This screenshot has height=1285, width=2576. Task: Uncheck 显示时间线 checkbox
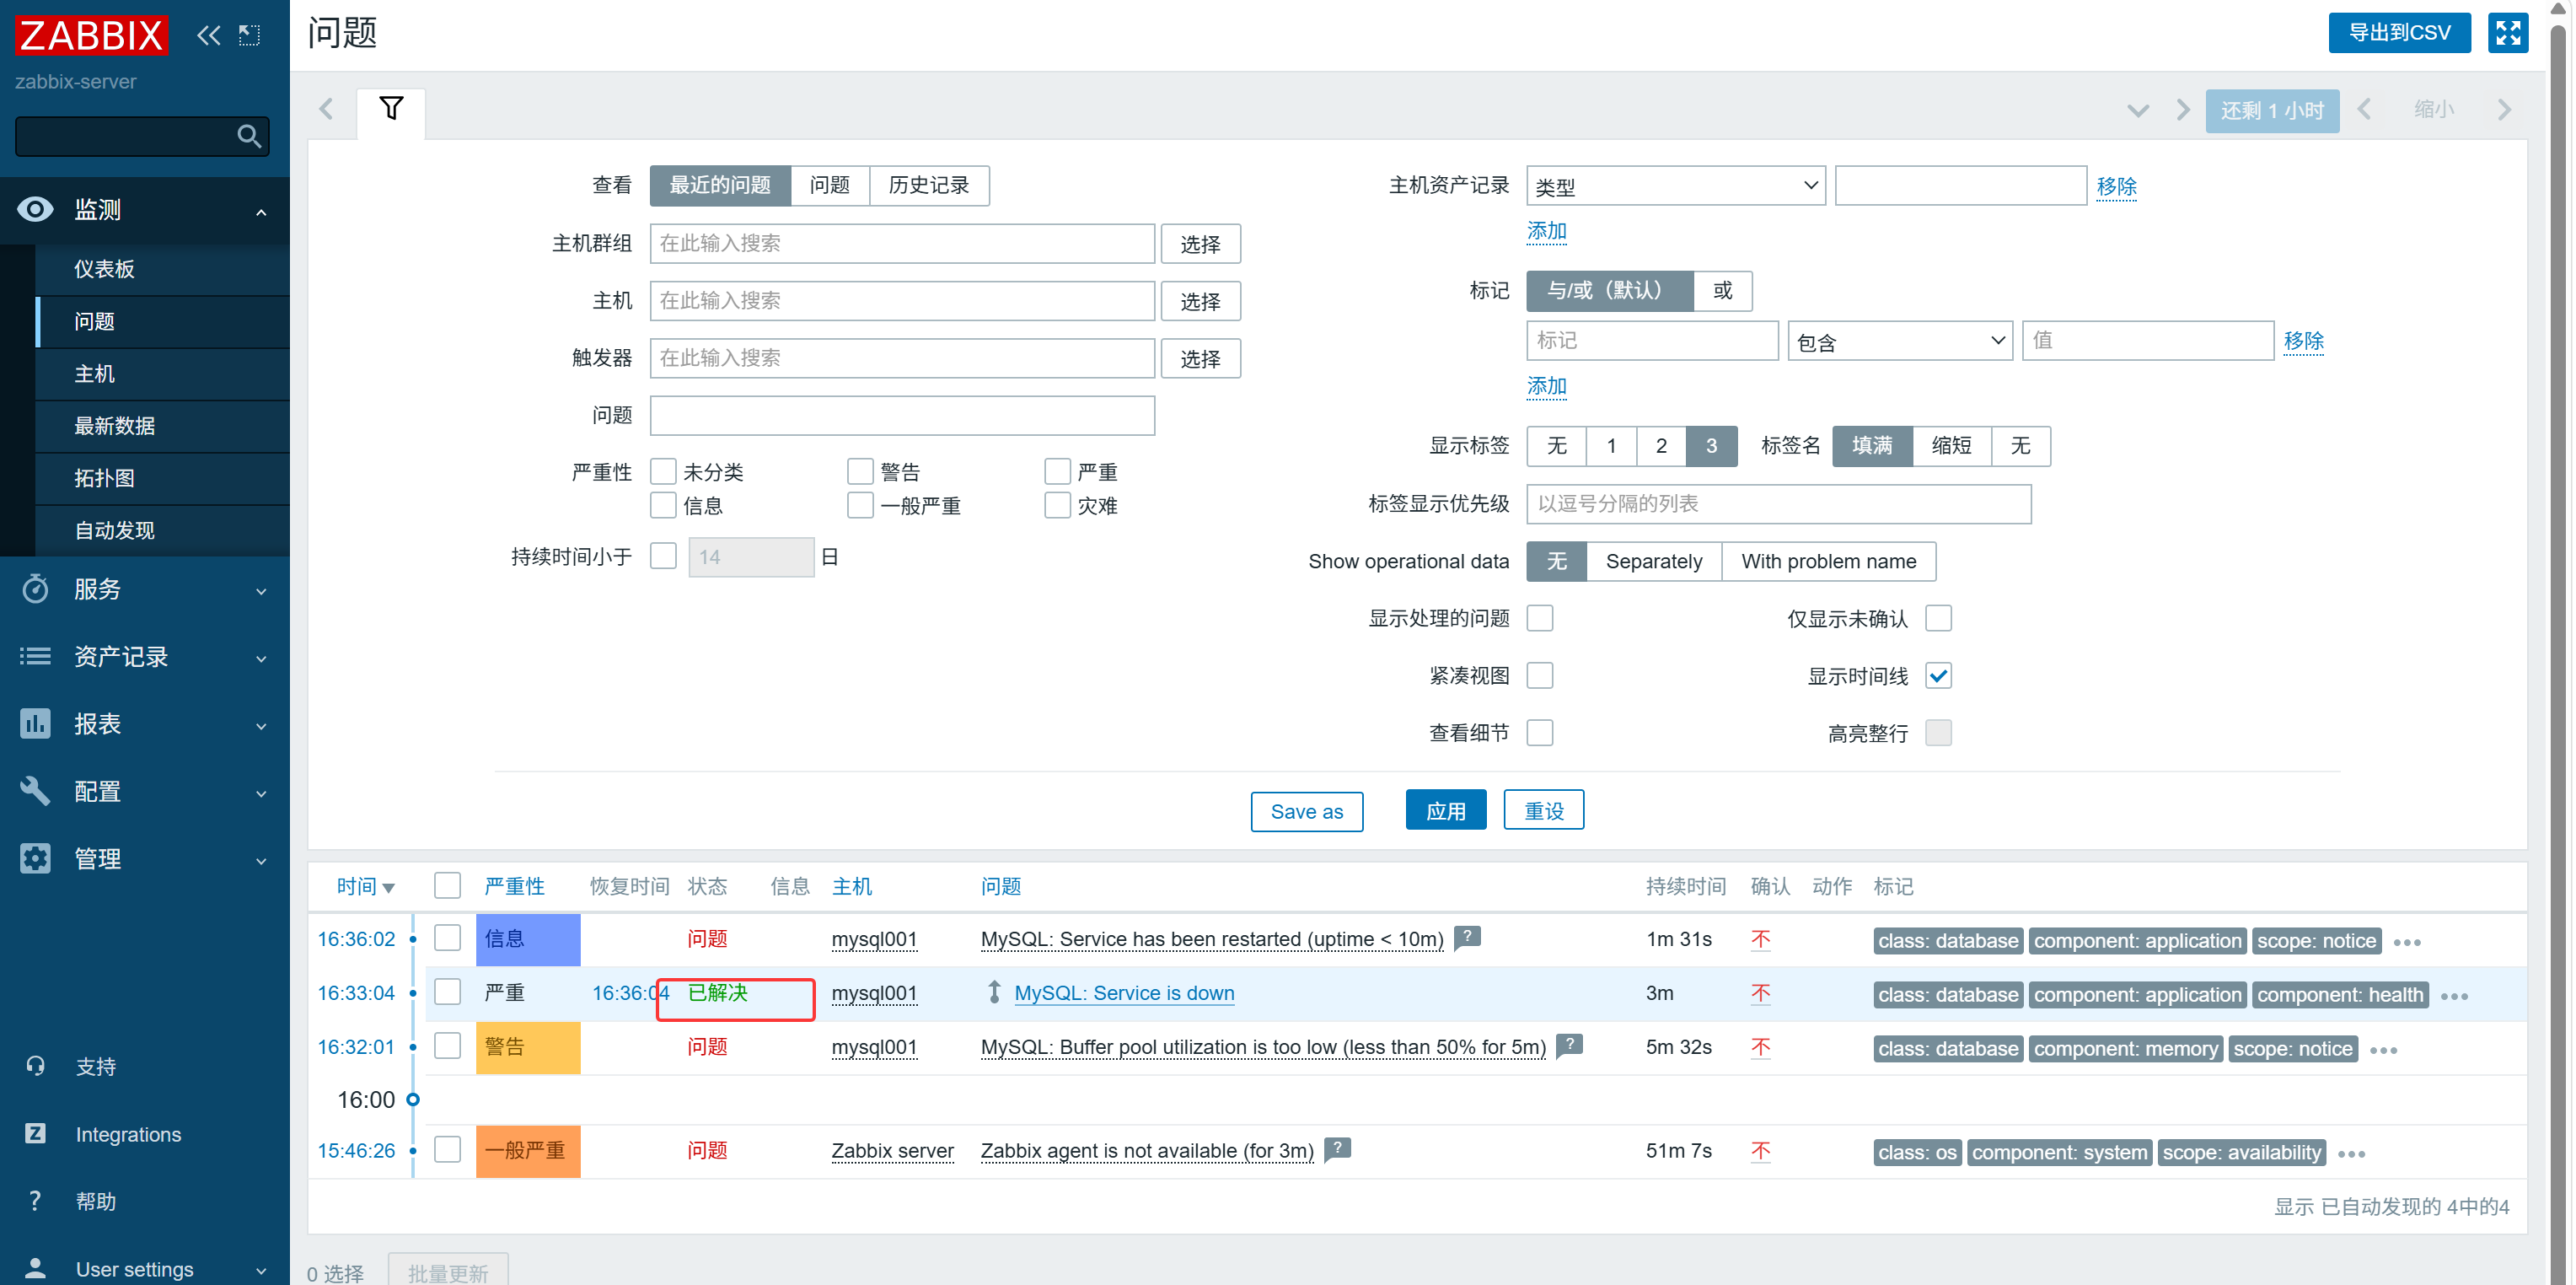coord(1939,676)
